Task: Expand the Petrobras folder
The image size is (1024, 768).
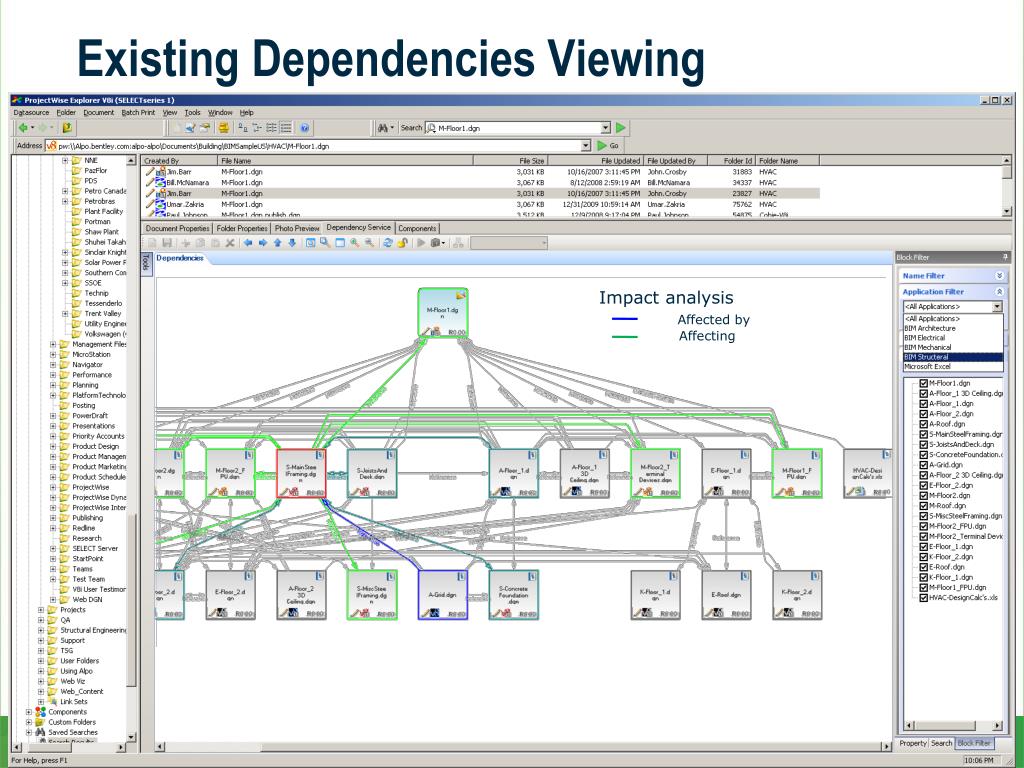Action: (x=65, y=201)
